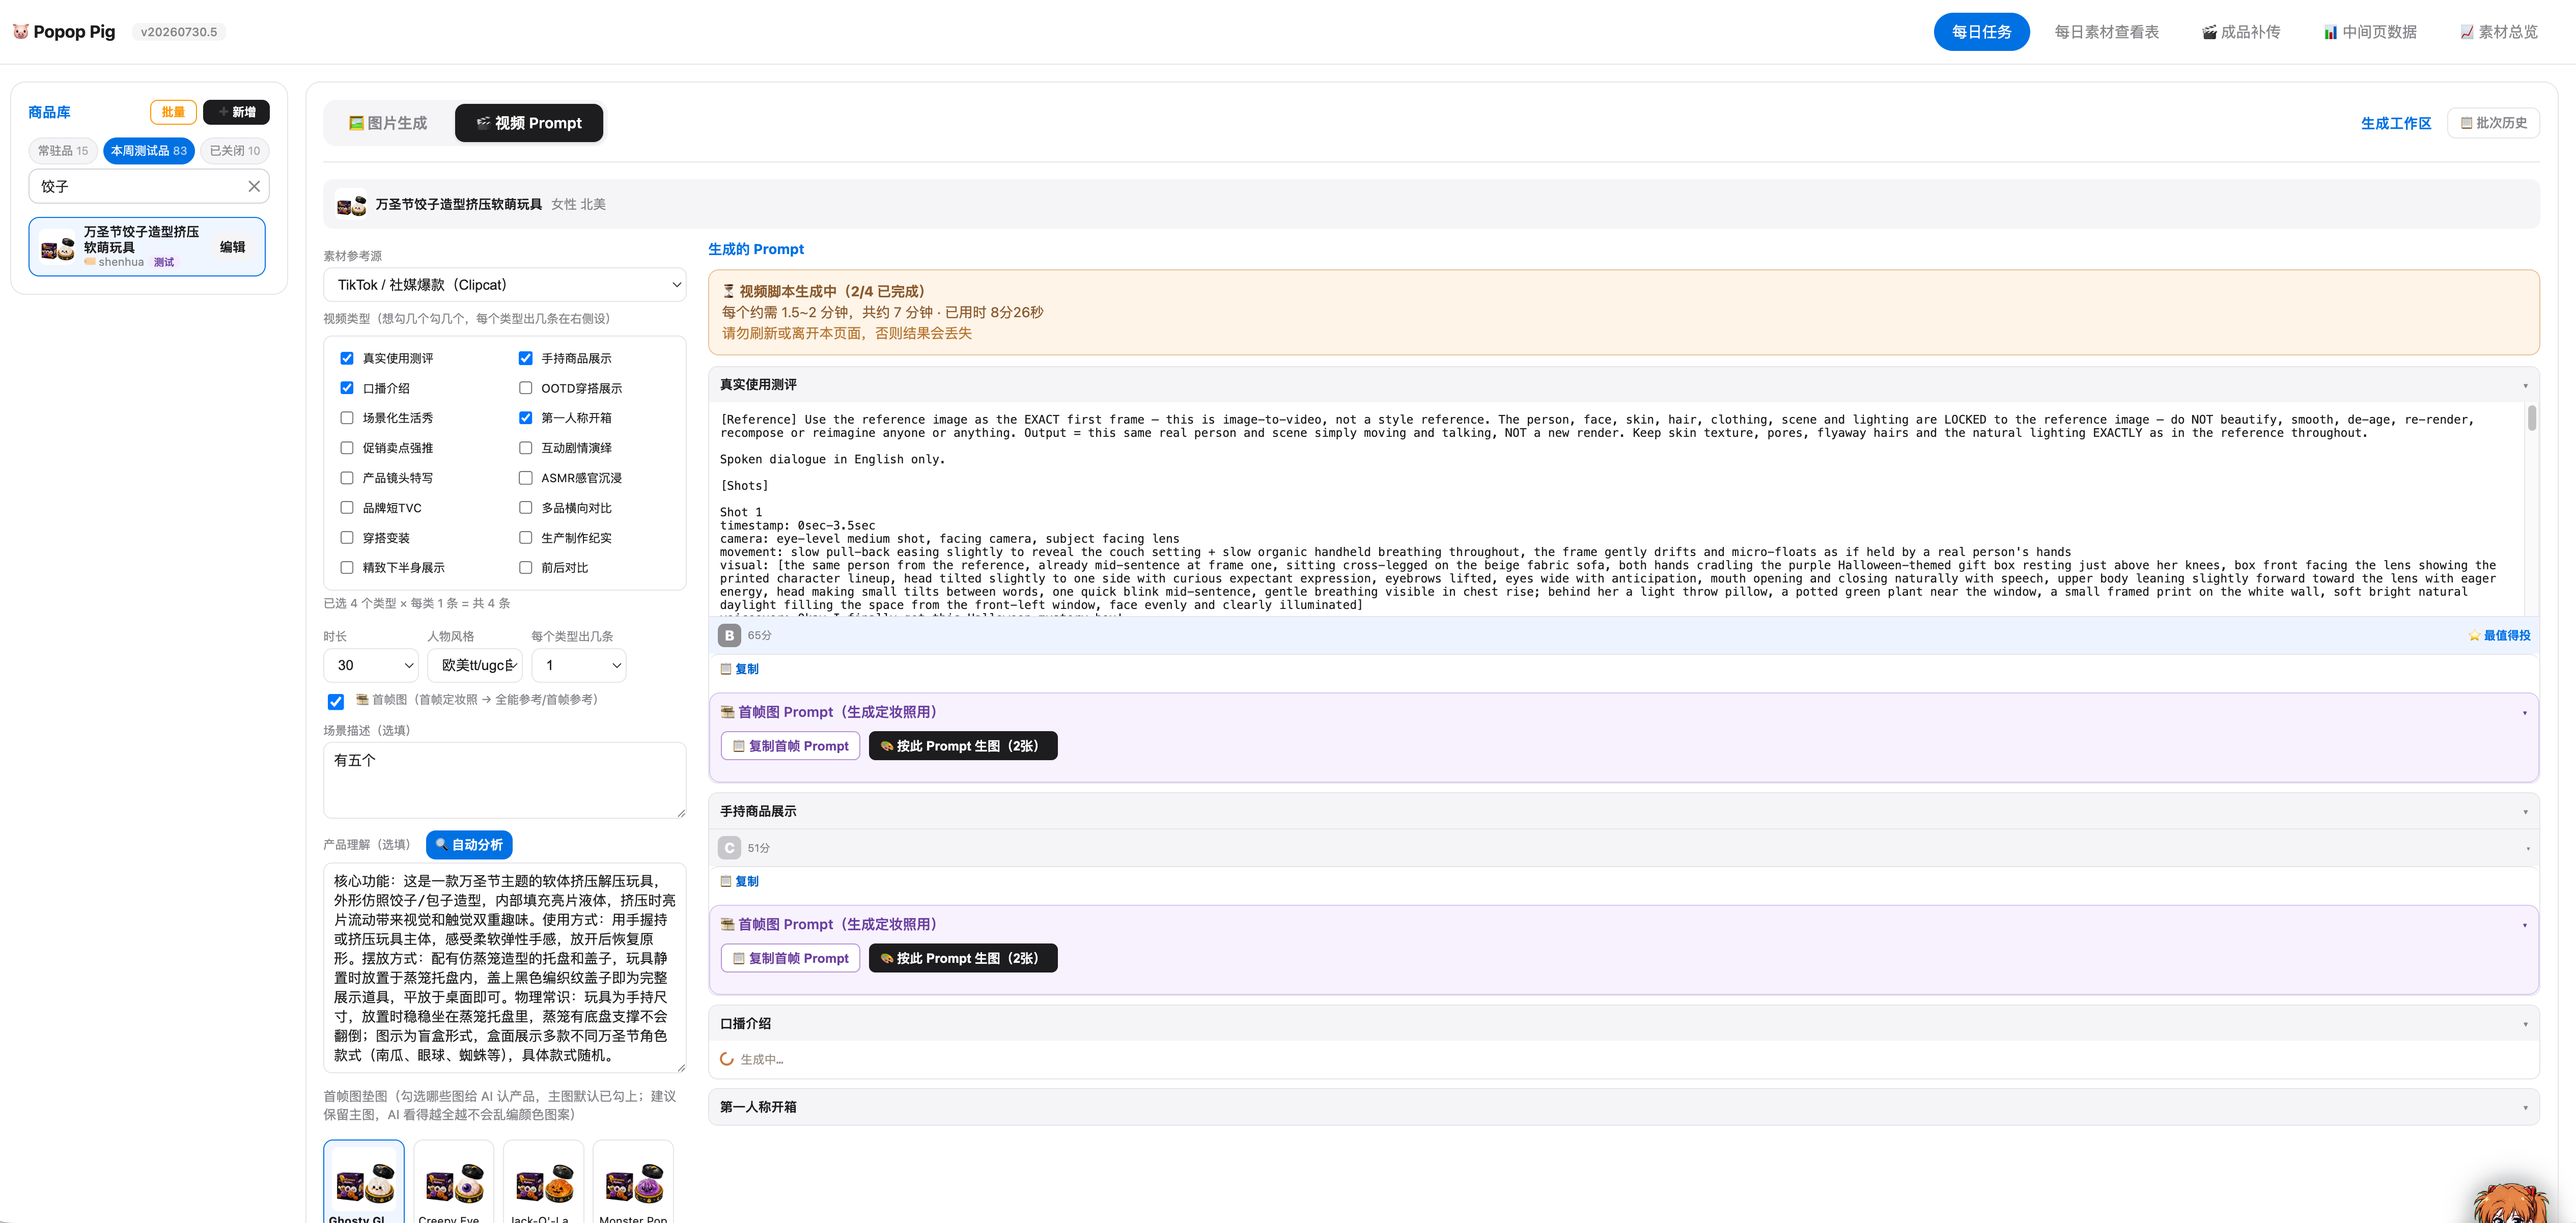
Task: Click the 万圣节饺子 product thumbnail in sidebar
Action: coord(58,247)
